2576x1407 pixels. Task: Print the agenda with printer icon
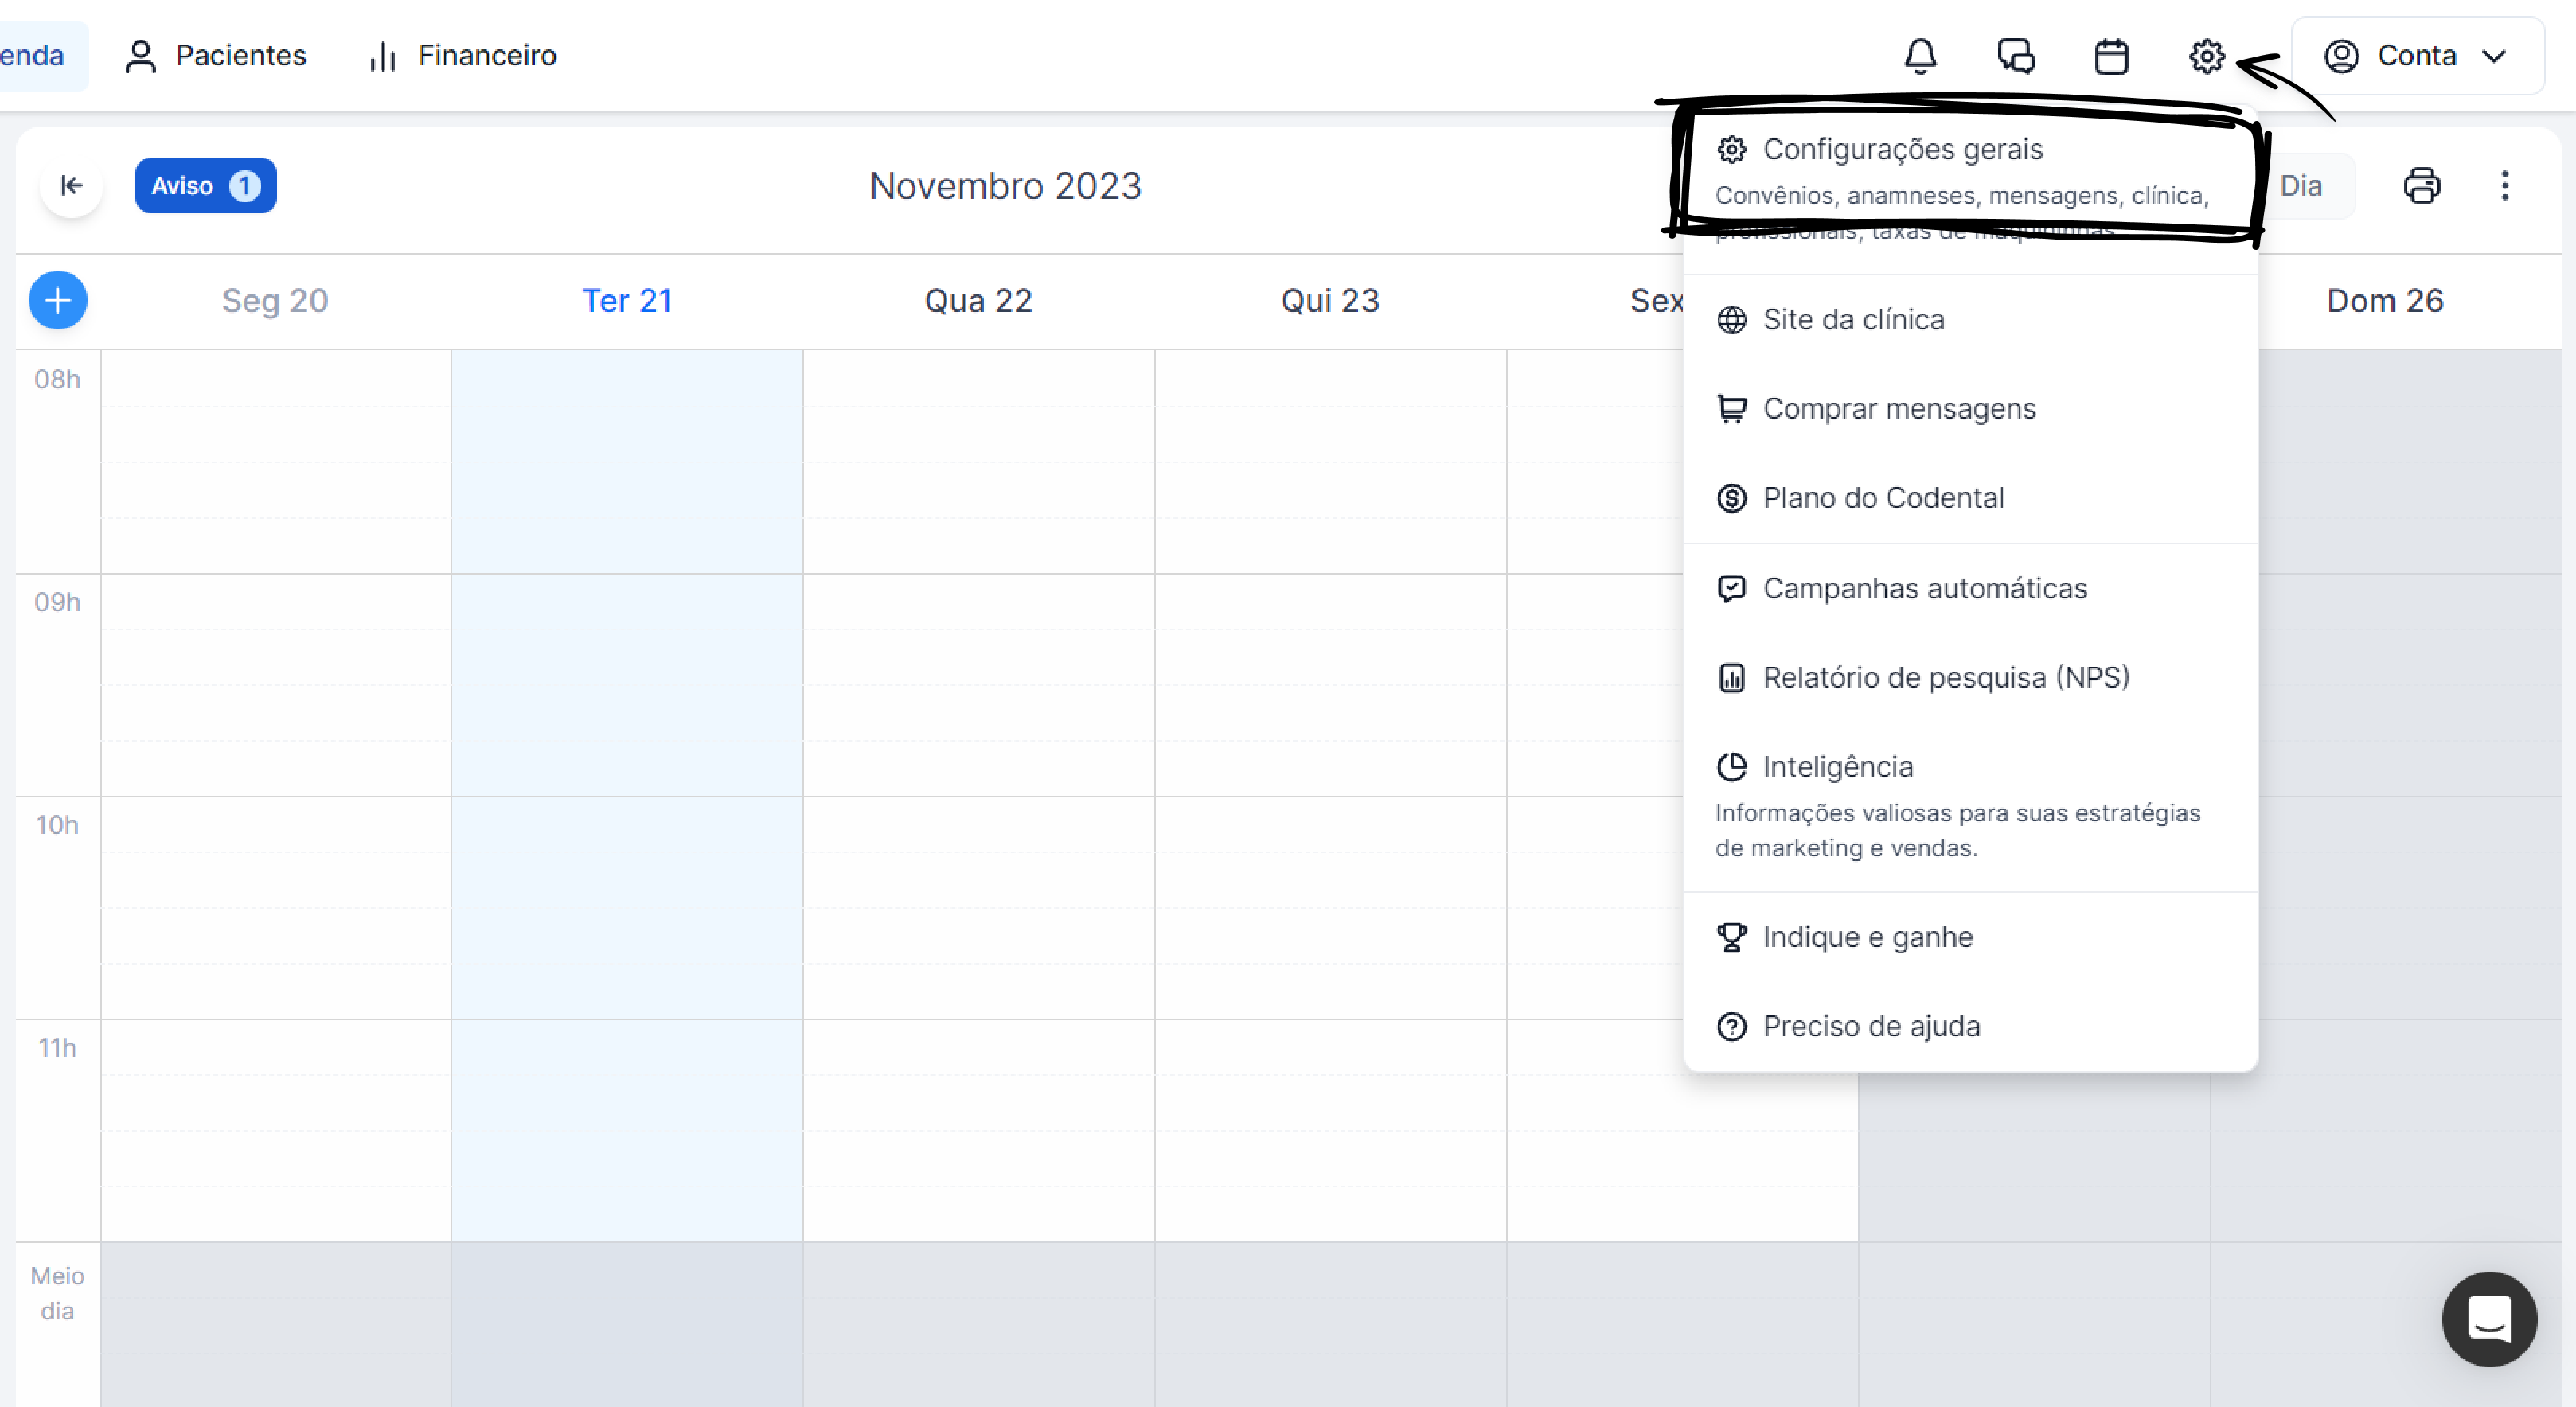coord(2421,186)
